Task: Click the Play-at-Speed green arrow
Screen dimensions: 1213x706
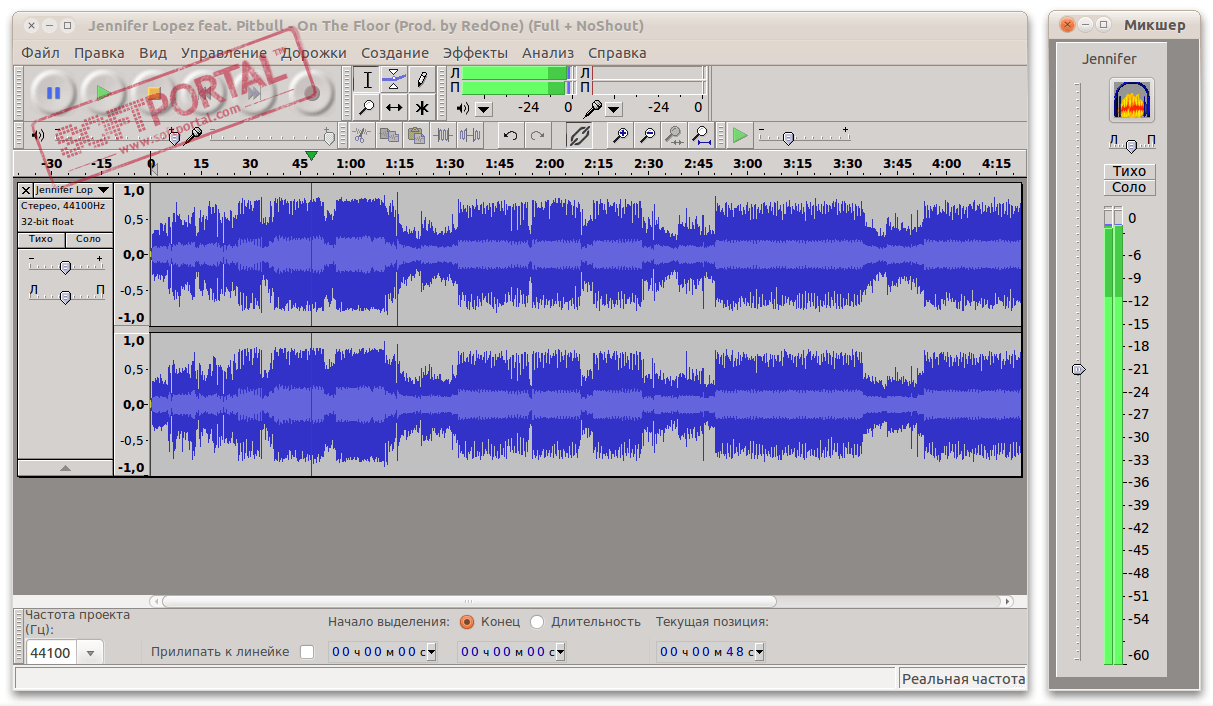Action: [739, 135]
